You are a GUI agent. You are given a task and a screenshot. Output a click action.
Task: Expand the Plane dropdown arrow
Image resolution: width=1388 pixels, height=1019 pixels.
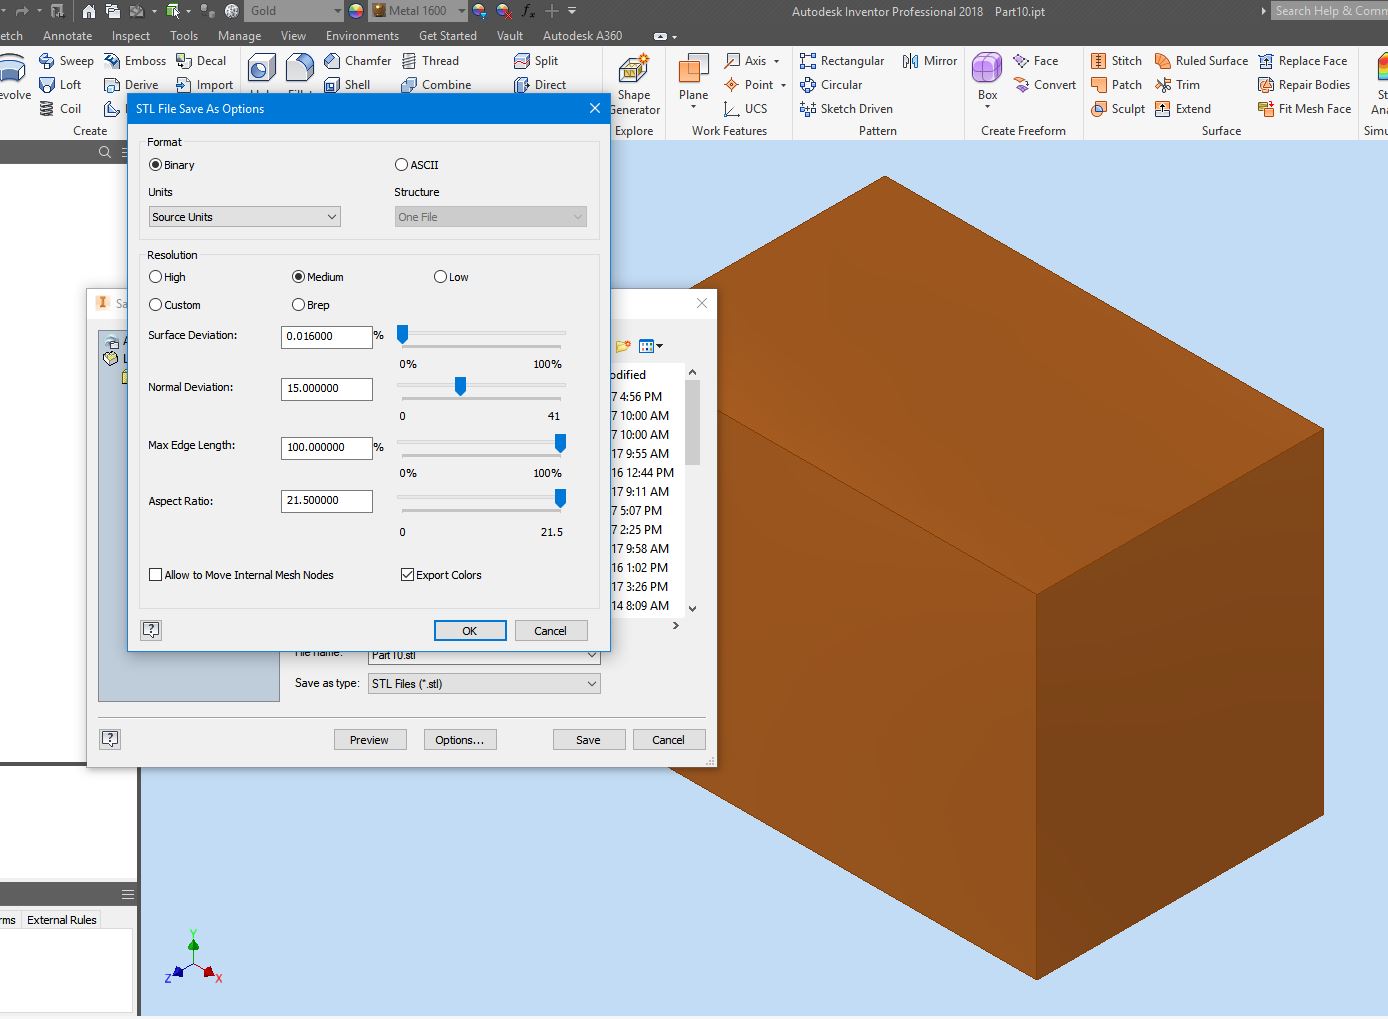coord(693,107)
